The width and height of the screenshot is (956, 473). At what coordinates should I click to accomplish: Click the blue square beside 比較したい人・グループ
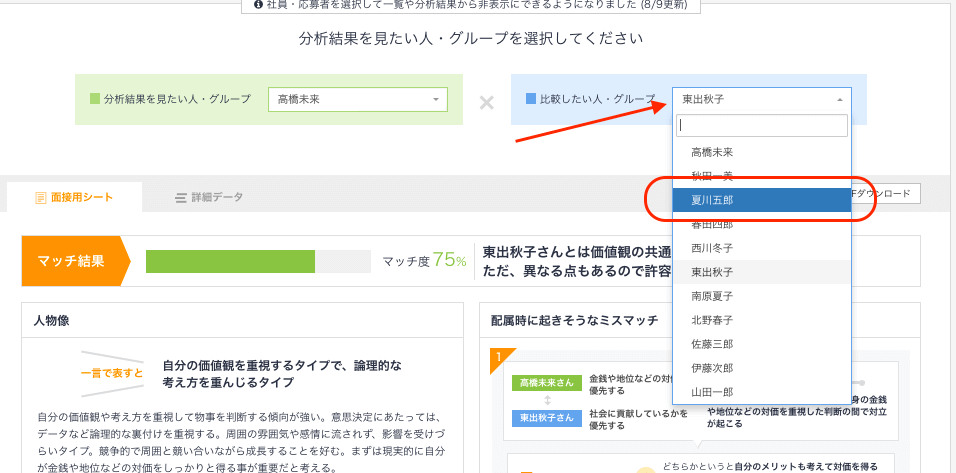tap(530, 100)
